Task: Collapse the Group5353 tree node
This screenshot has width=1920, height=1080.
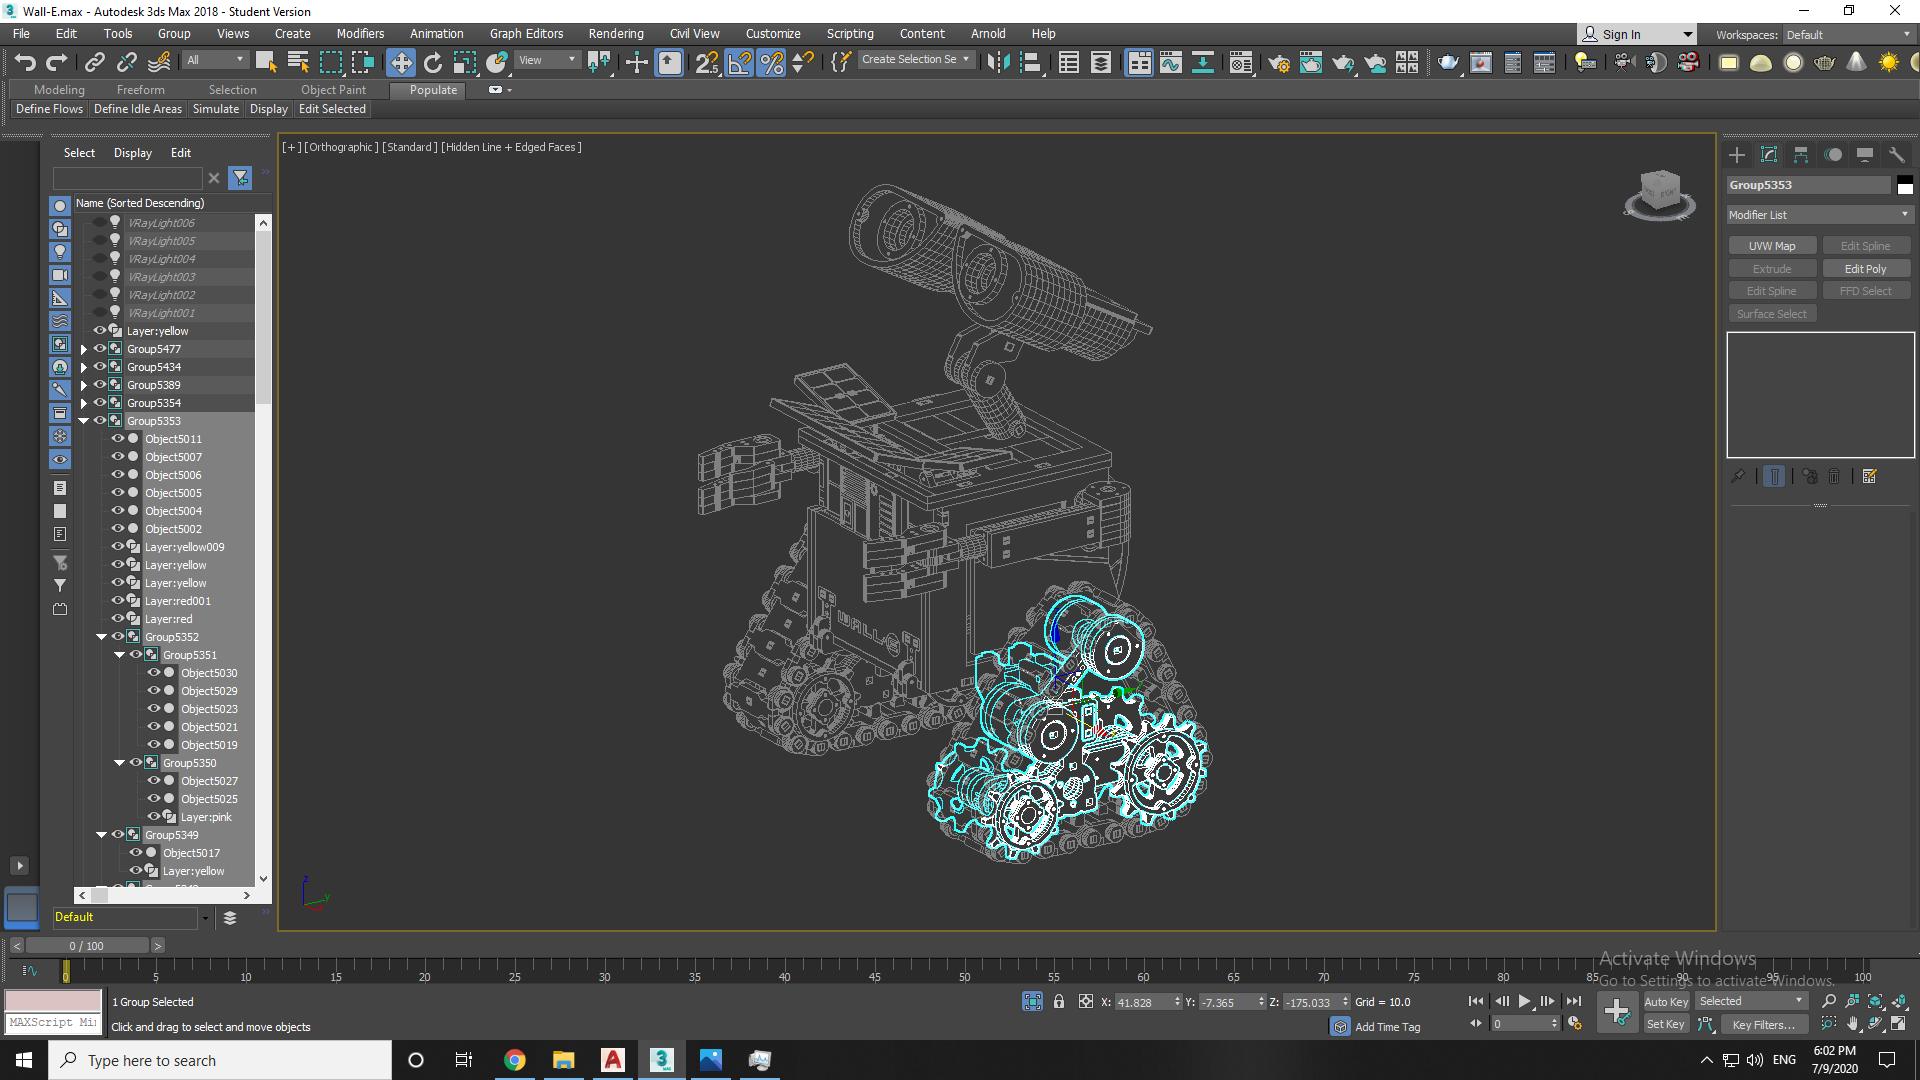Action: (x=84, y=421)
